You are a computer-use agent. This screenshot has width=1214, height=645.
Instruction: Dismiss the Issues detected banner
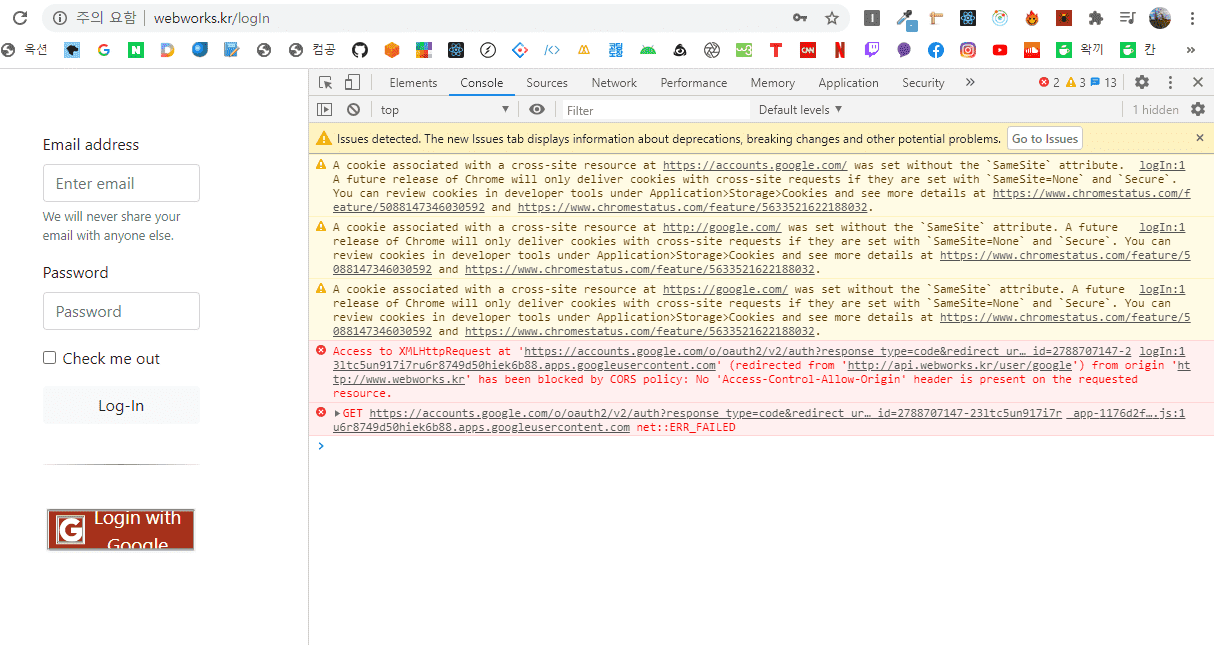point(1200,138)
